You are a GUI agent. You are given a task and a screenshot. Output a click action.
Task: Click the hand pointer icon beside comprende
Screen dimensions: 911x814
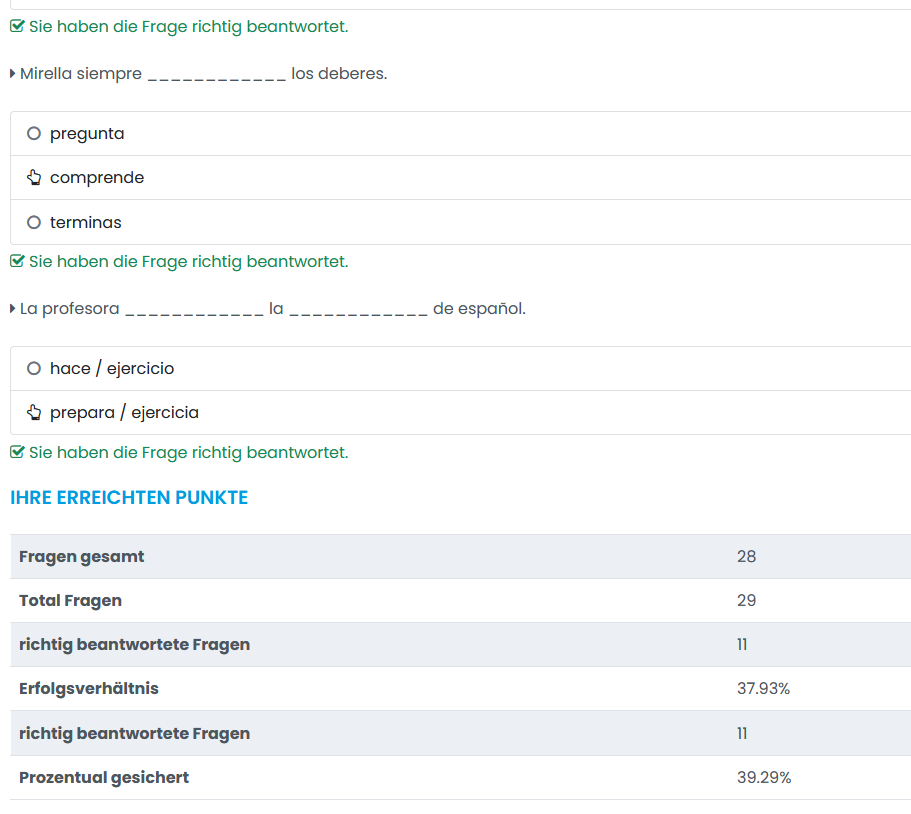pyautogui.click(x=34, y=178)
